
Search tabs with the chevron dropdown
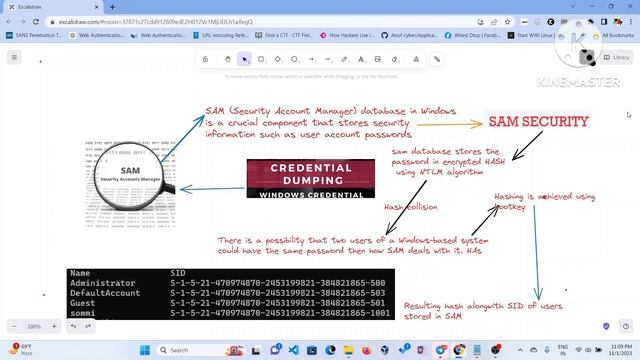pos(573,7)
